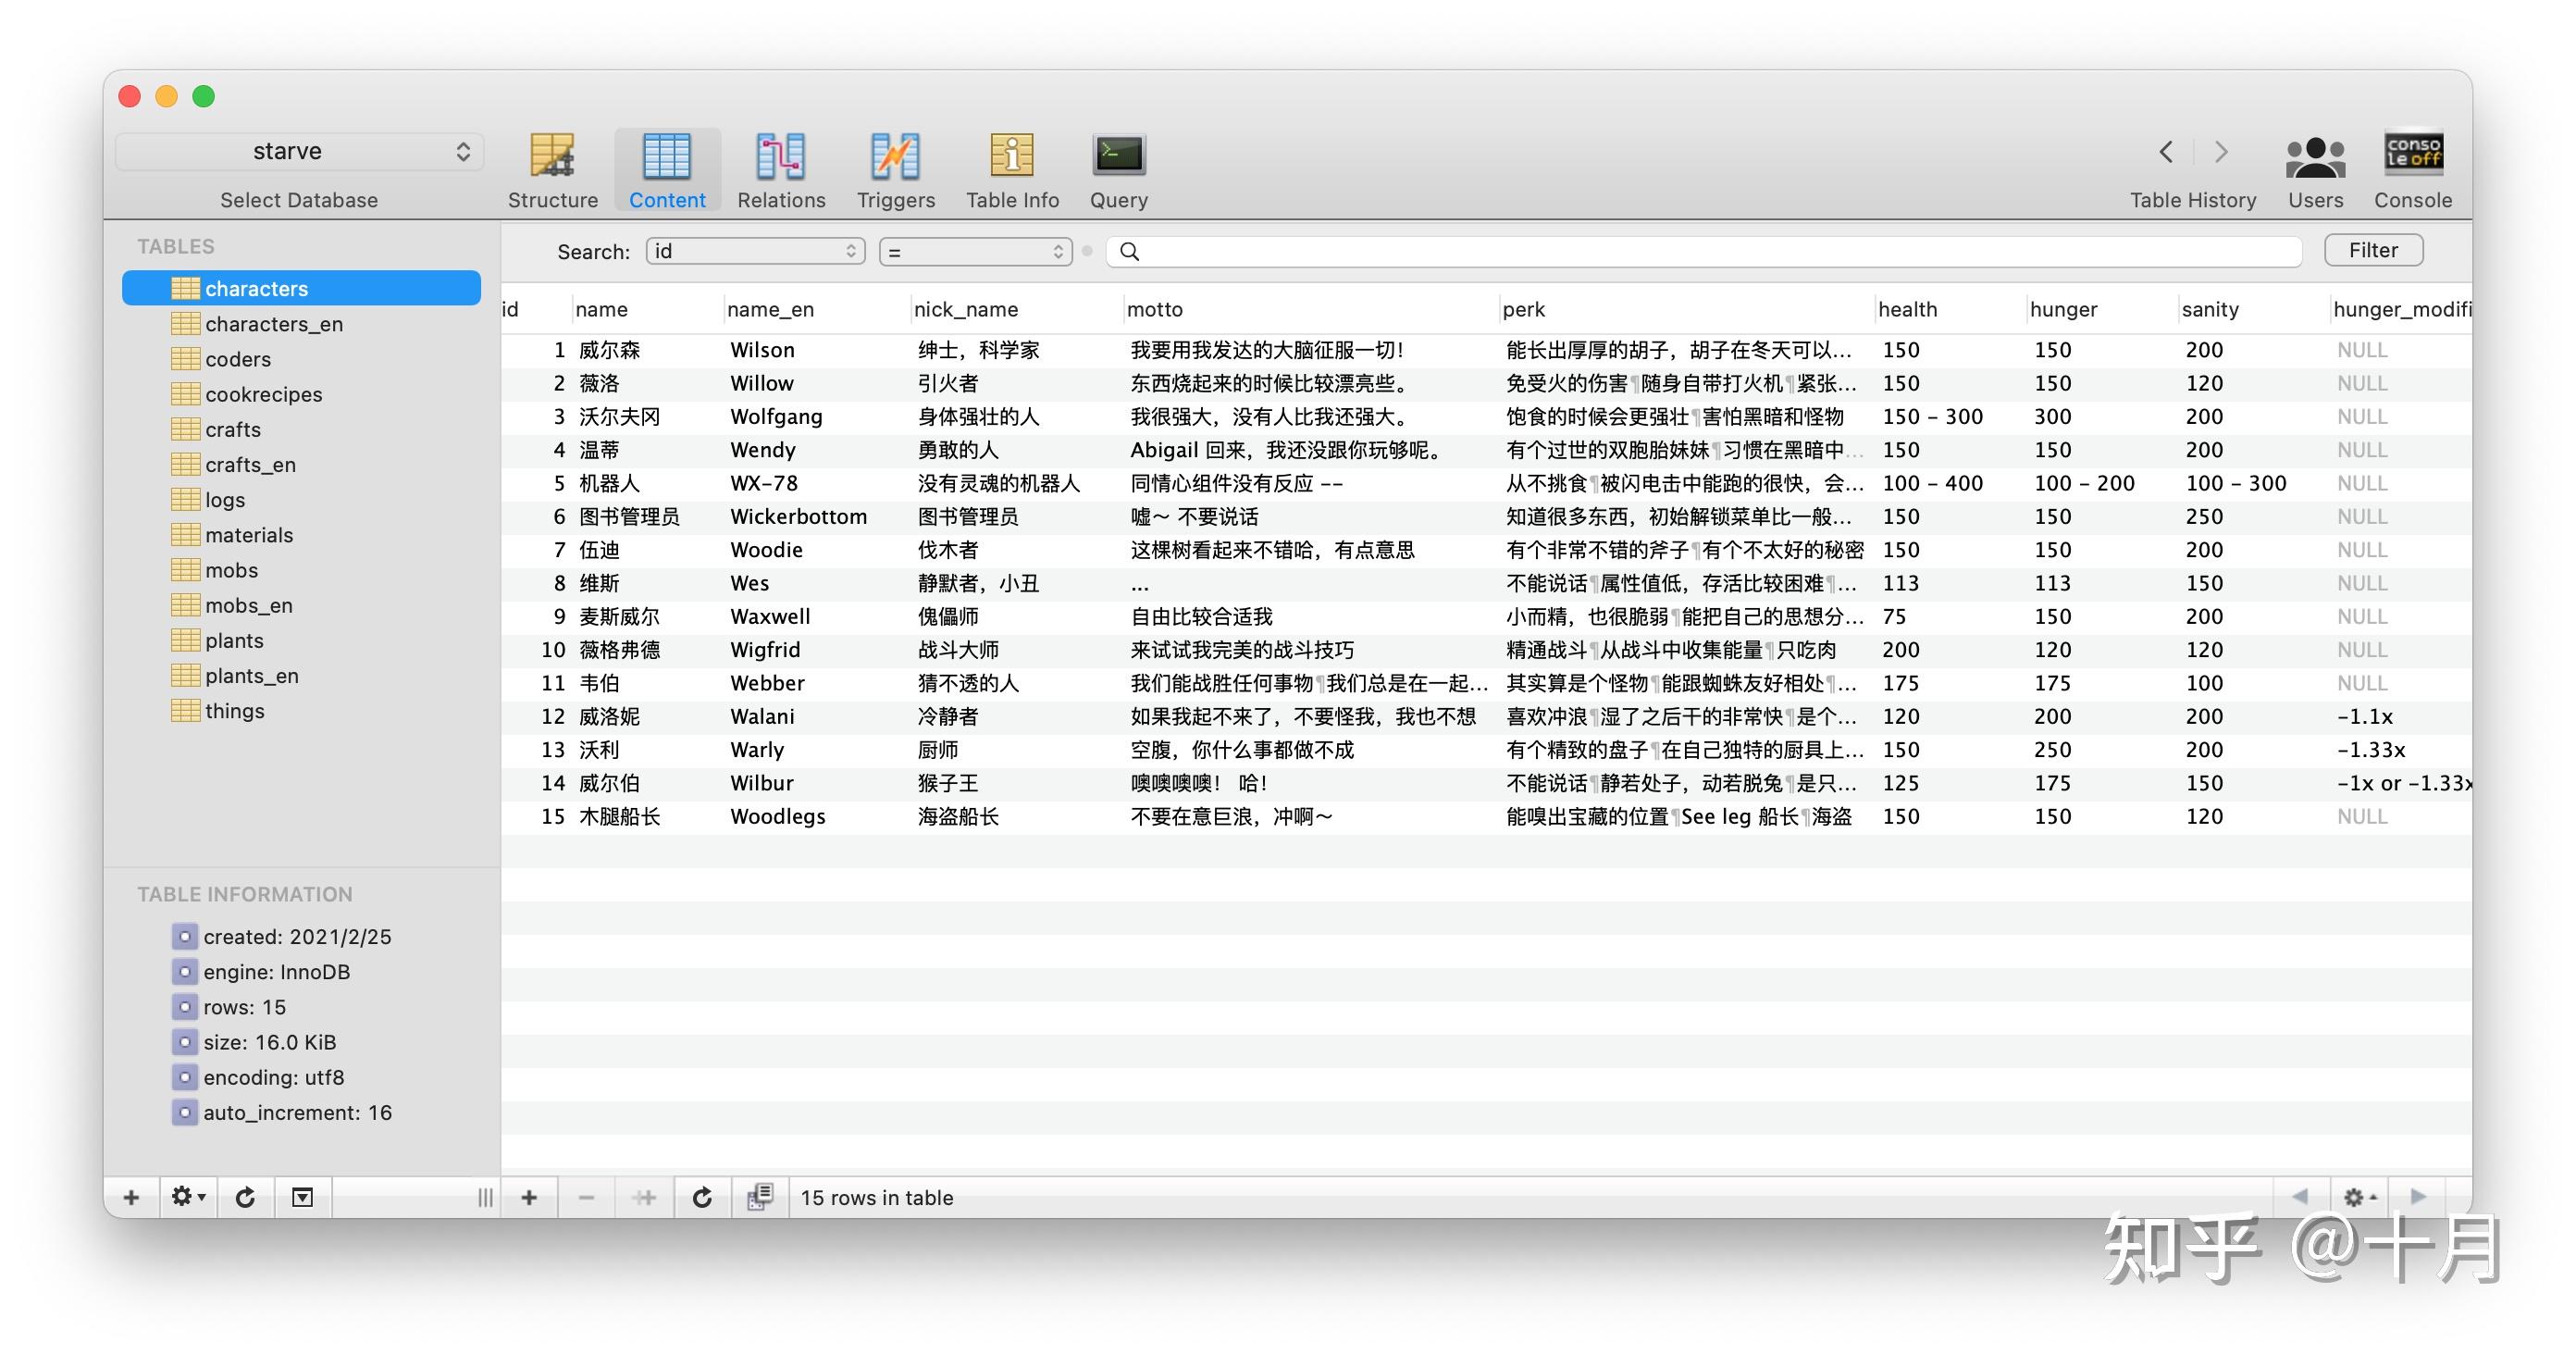This screenshot has height=1355, width=2576.
Task: Click the add table plus icon in sidebar
Action: coord(131,1197)
